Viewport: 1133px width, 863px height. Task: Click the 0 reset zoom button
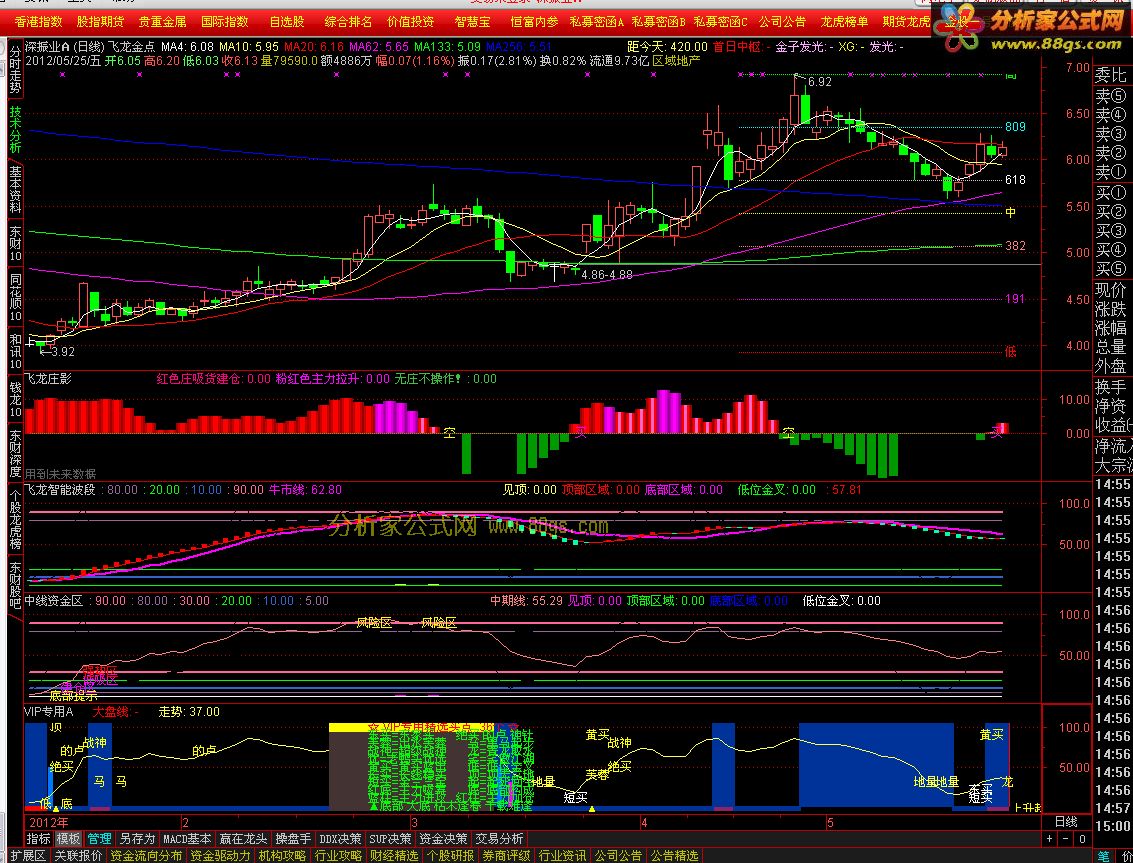(x=1082, y=839)
